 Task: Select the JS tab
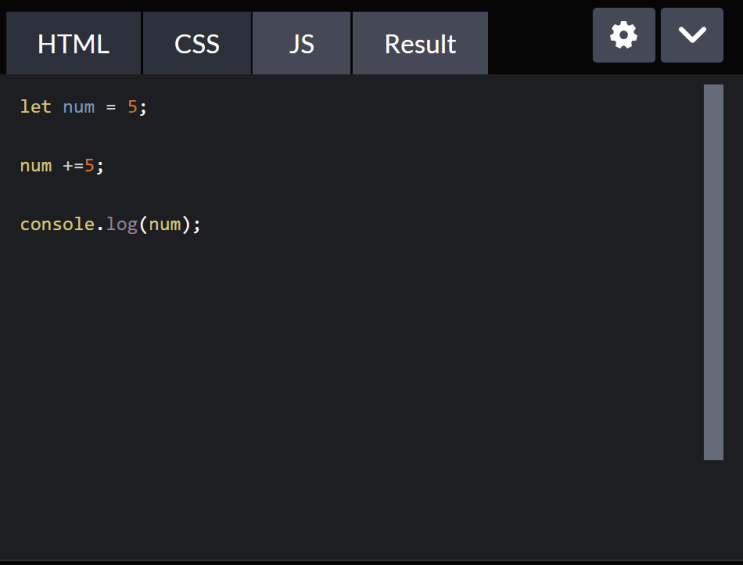pyautogui.click(x=301, y=44)
